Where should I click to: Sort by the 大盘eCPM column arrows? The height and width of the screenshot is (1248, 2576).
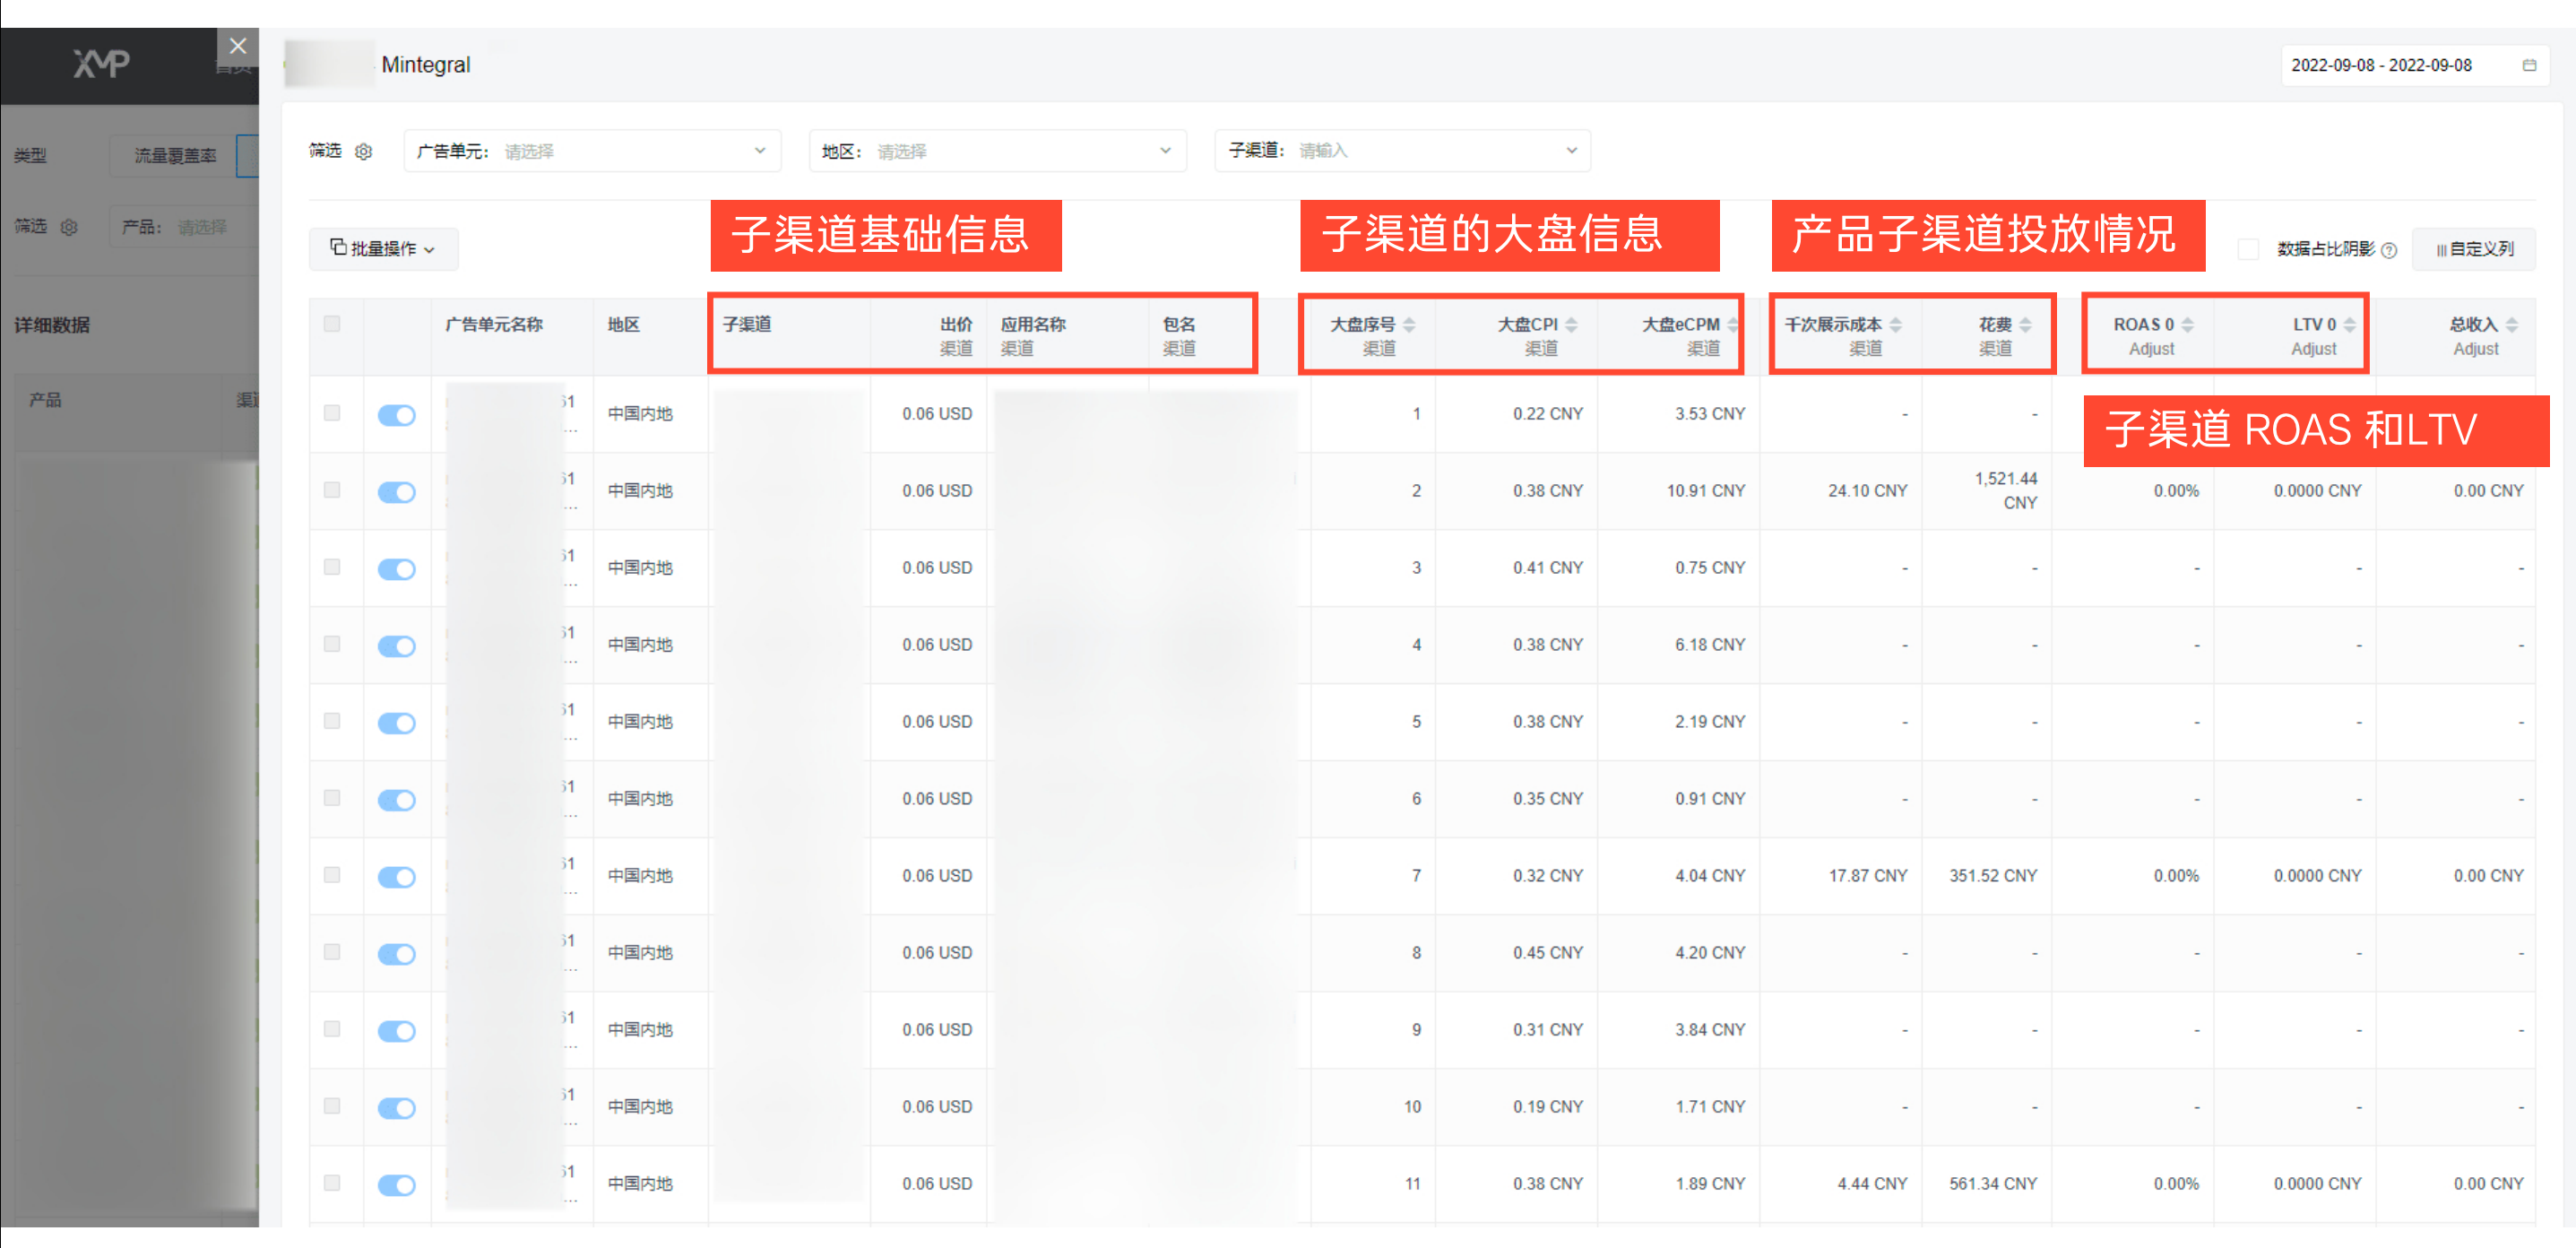point(1733,324)
